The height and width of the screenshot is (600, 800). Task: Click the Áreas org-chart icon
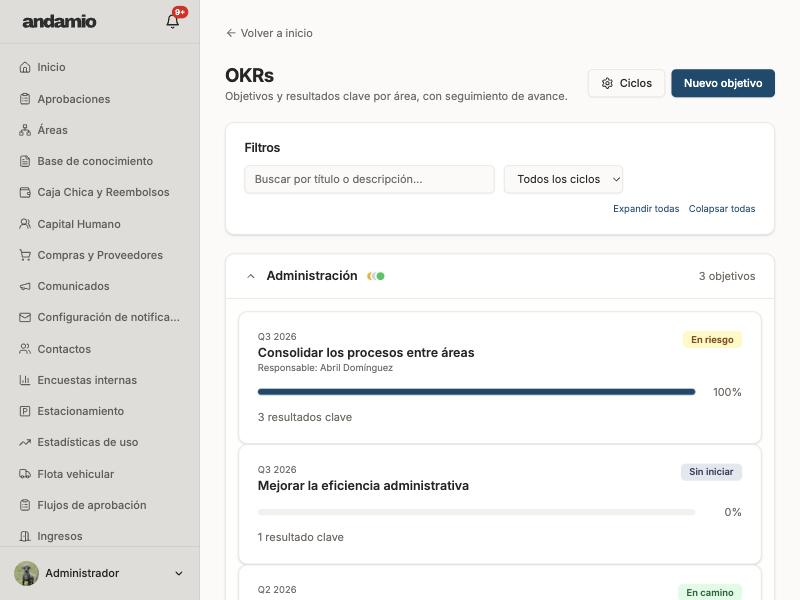tap(25, 130)
